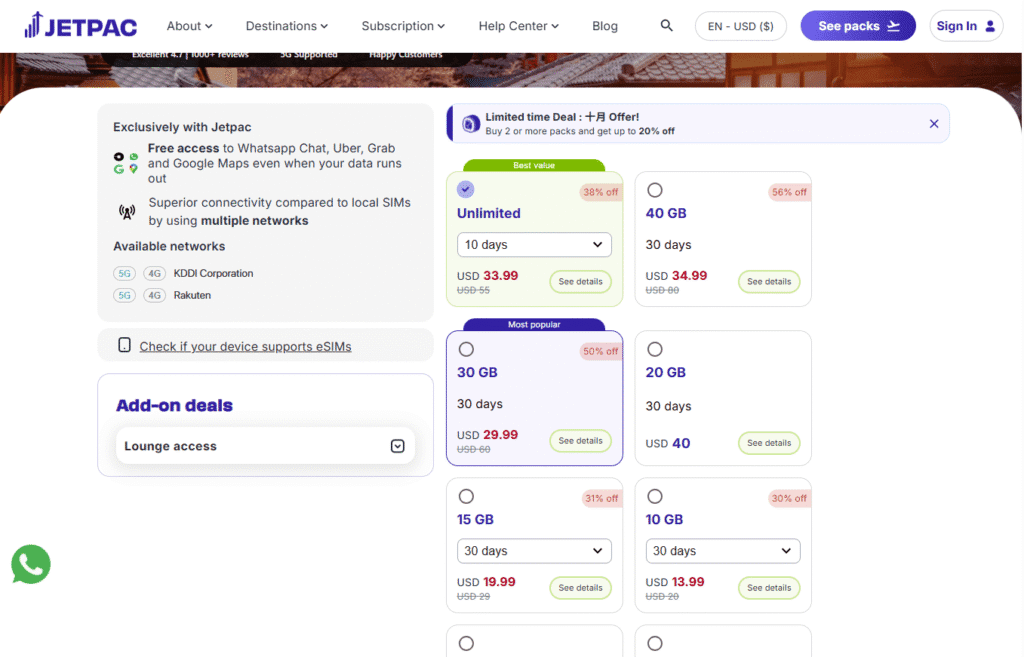The height and width of the screenshot is (657, 1024).
Task: Click the airplane icon on See packs
Action: [x=894, y=25]
